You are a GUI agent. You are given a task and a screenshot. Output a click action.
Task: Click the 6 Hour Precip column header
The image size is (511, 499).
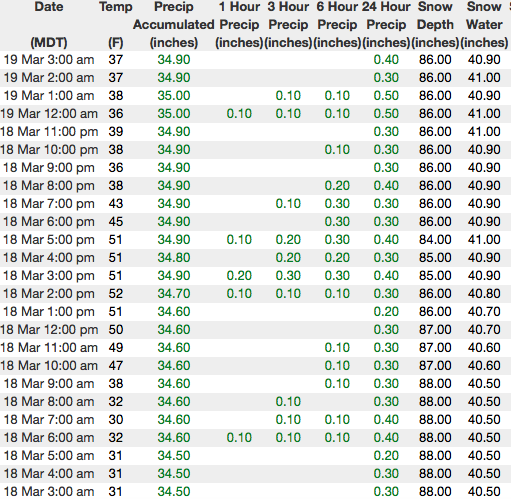point(337,25)
